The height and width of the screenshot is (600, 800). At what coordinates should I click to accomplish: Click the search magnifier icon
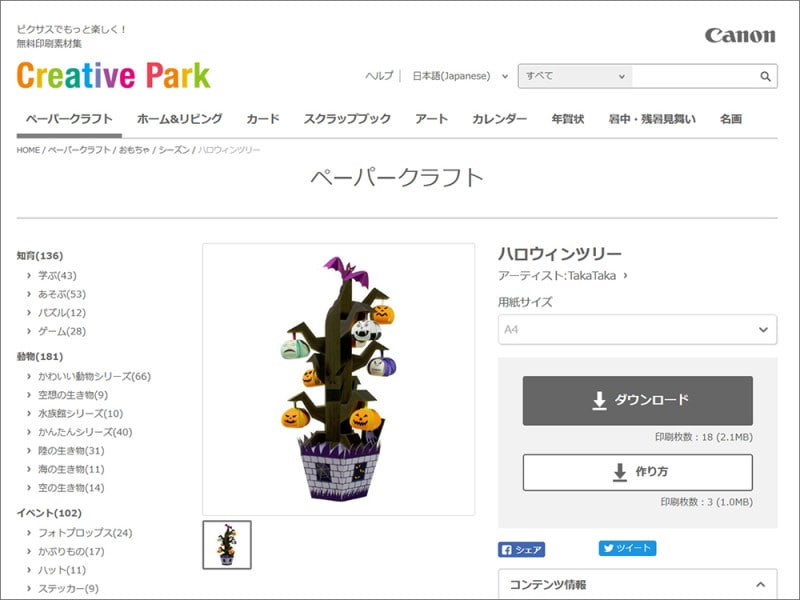point(763,75)
